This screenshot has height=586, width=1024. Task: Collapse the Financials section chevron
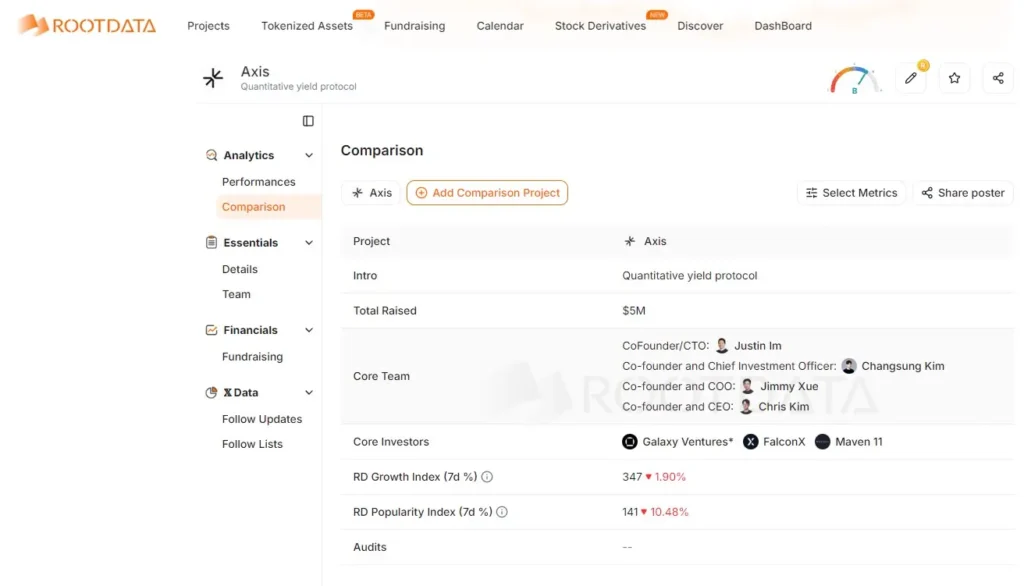click(309, 331)
